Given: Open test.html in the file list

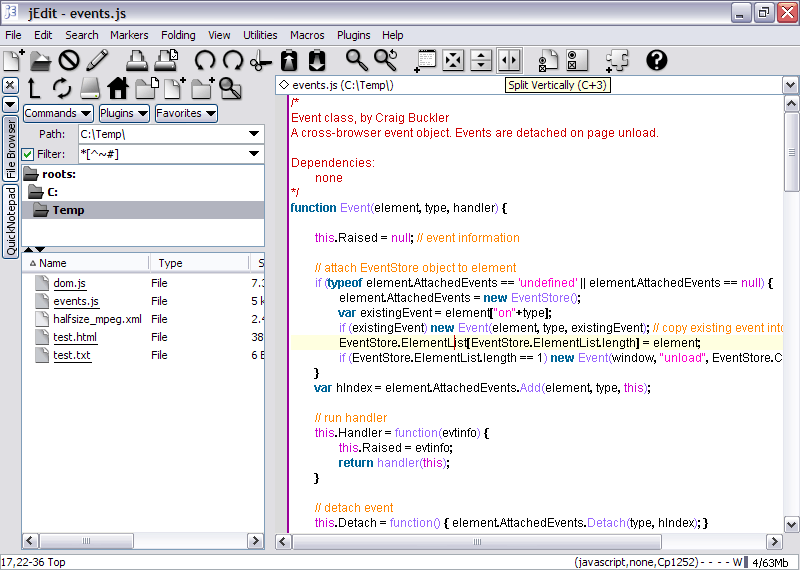Looking at the screenshot, I should pos(75,337).
